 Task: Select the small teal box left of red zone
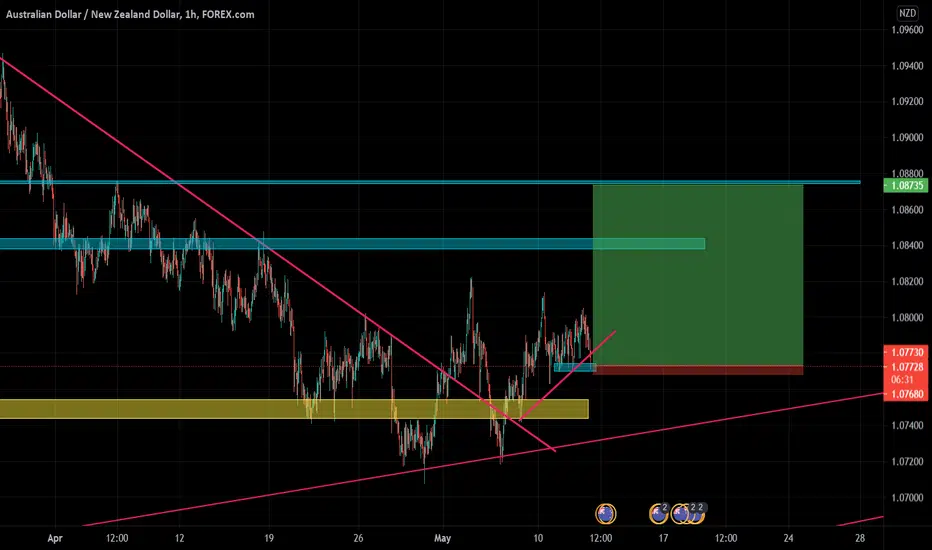coord(574,367)
